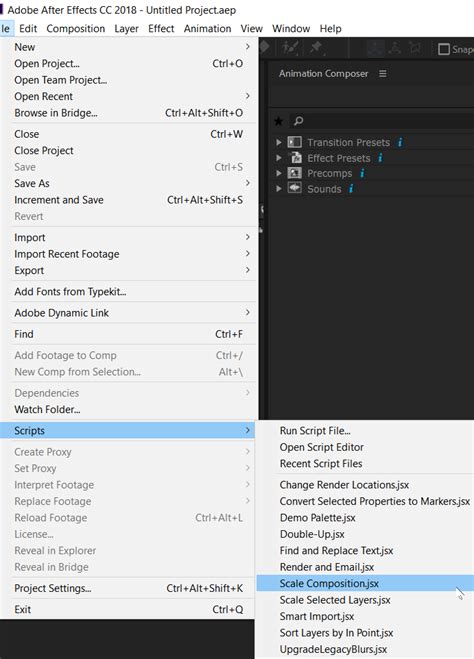Open the Save As submenu

128,183
